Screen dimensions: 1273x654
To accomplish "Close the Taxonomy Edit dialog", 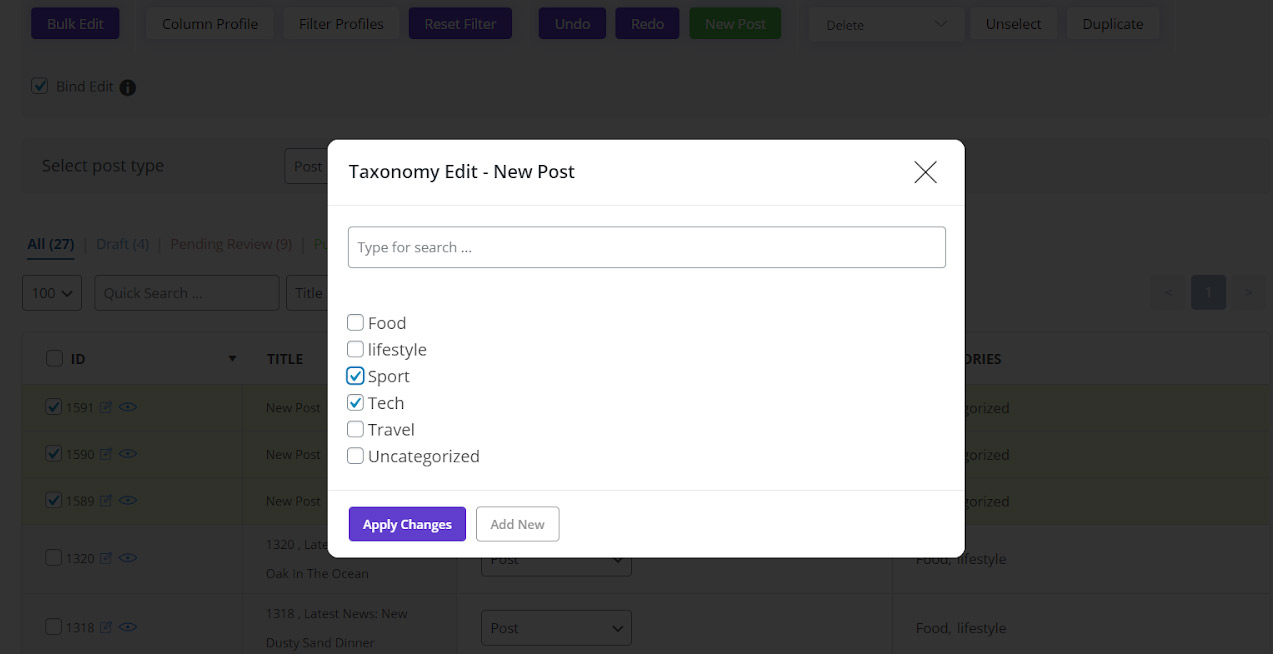I will pyautogui.click(x=925, y=172).
